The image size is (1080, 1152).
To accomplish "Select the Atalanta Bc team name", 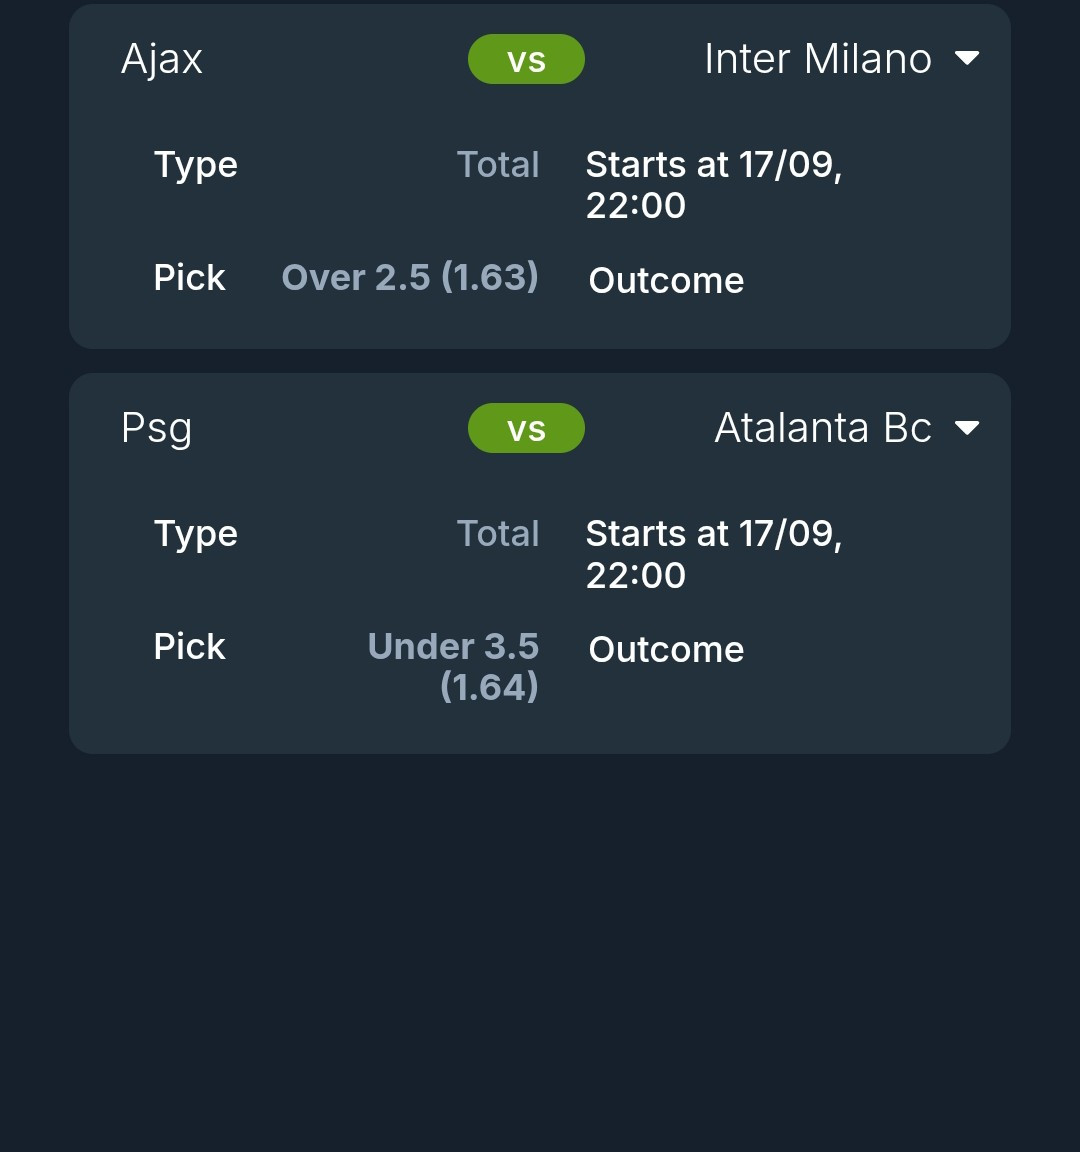I will pos(822,428).
